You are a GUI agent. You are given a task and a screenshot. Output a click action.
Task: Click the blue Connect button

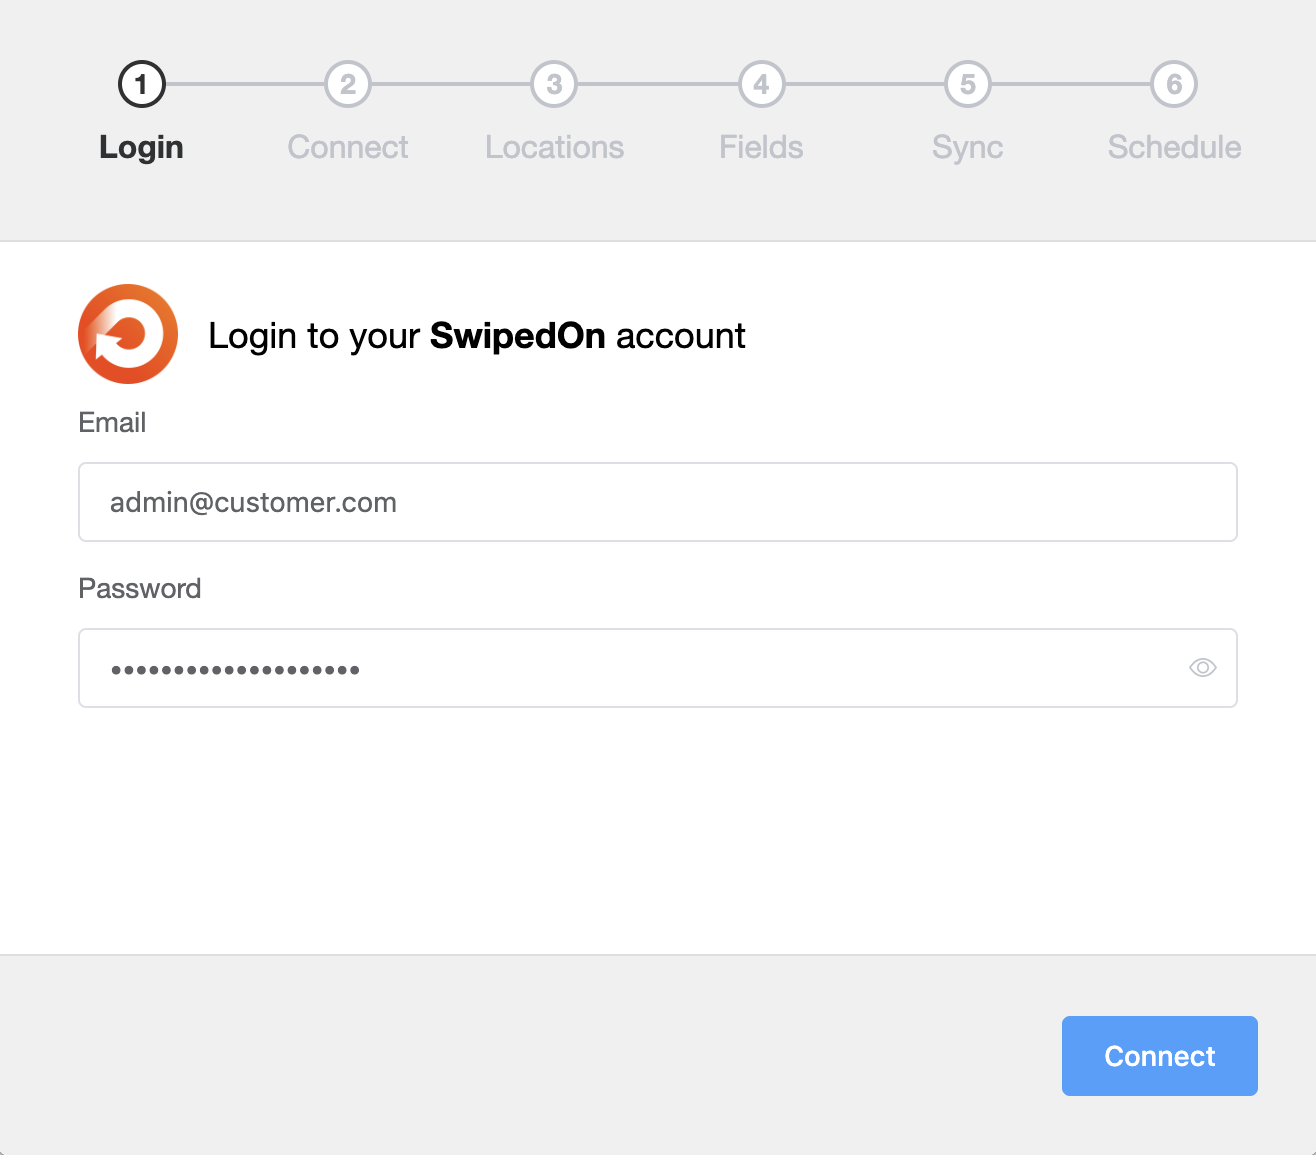[x=1160, y=1056]
